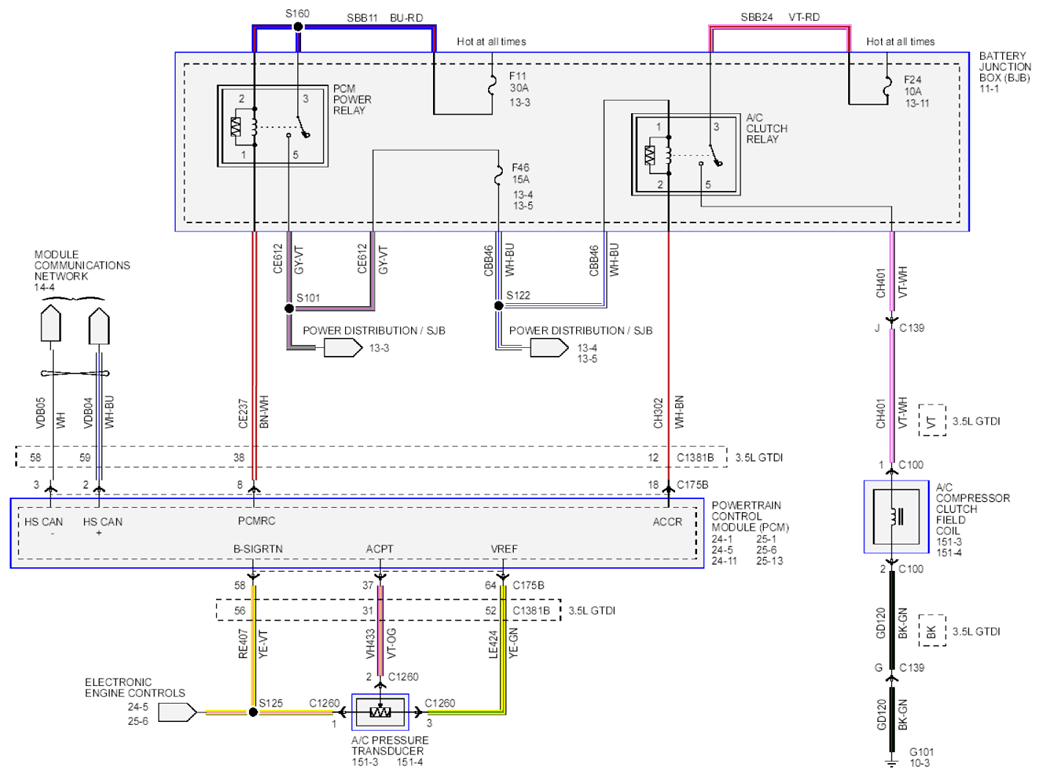Click the Power Distribution 13-3 reference arrow

click(x=343, y=347)
